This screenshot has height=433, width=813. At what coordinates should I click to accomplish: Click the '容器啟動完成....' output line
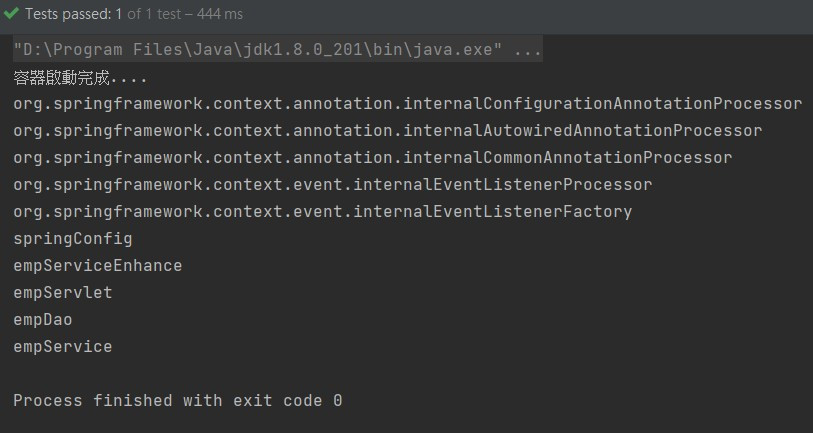(x=80, y=78)
